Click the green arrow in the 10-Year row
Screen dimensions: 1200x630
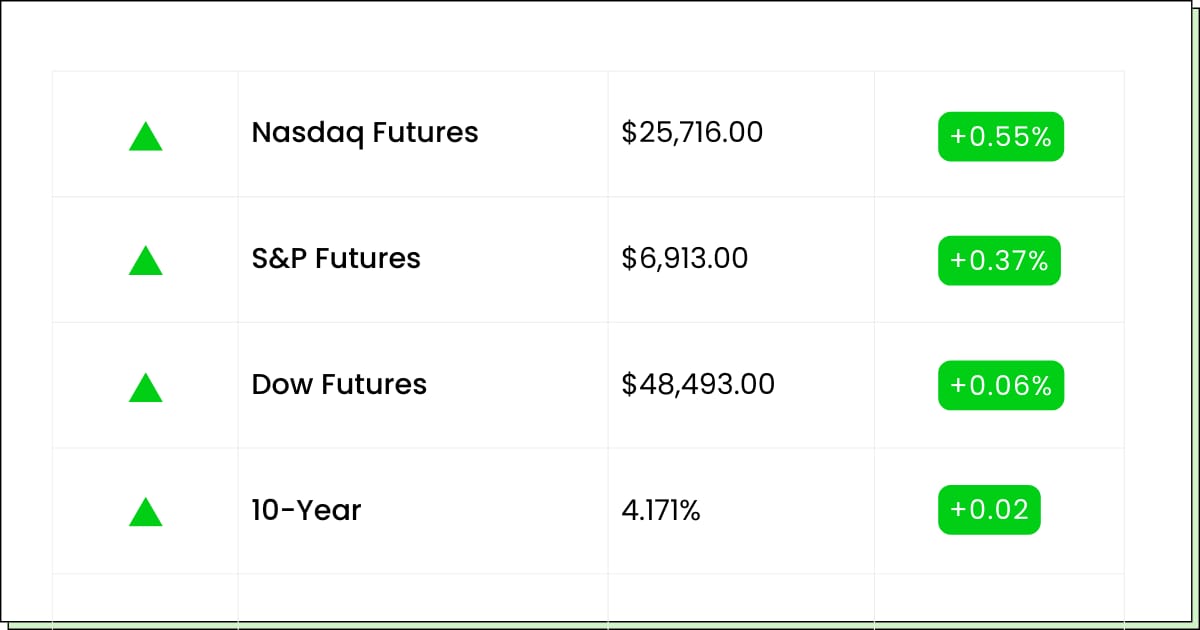(x=145, y=512)
